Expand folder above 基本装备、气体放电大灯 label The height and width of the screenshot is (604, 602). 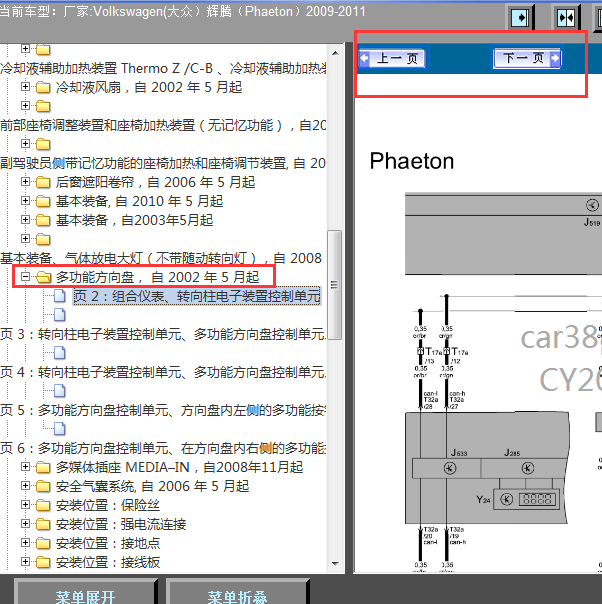25,238
